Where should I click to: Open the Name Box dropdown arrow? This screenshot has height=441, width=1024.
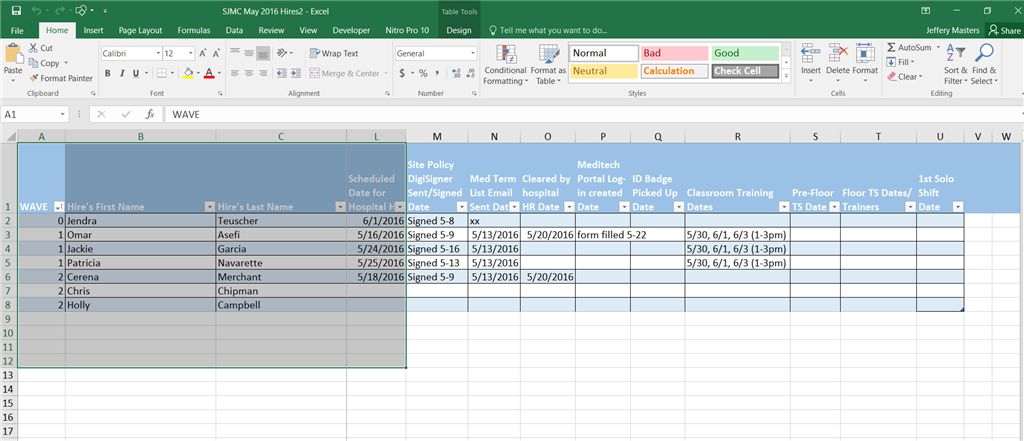[x=62, y=114]
